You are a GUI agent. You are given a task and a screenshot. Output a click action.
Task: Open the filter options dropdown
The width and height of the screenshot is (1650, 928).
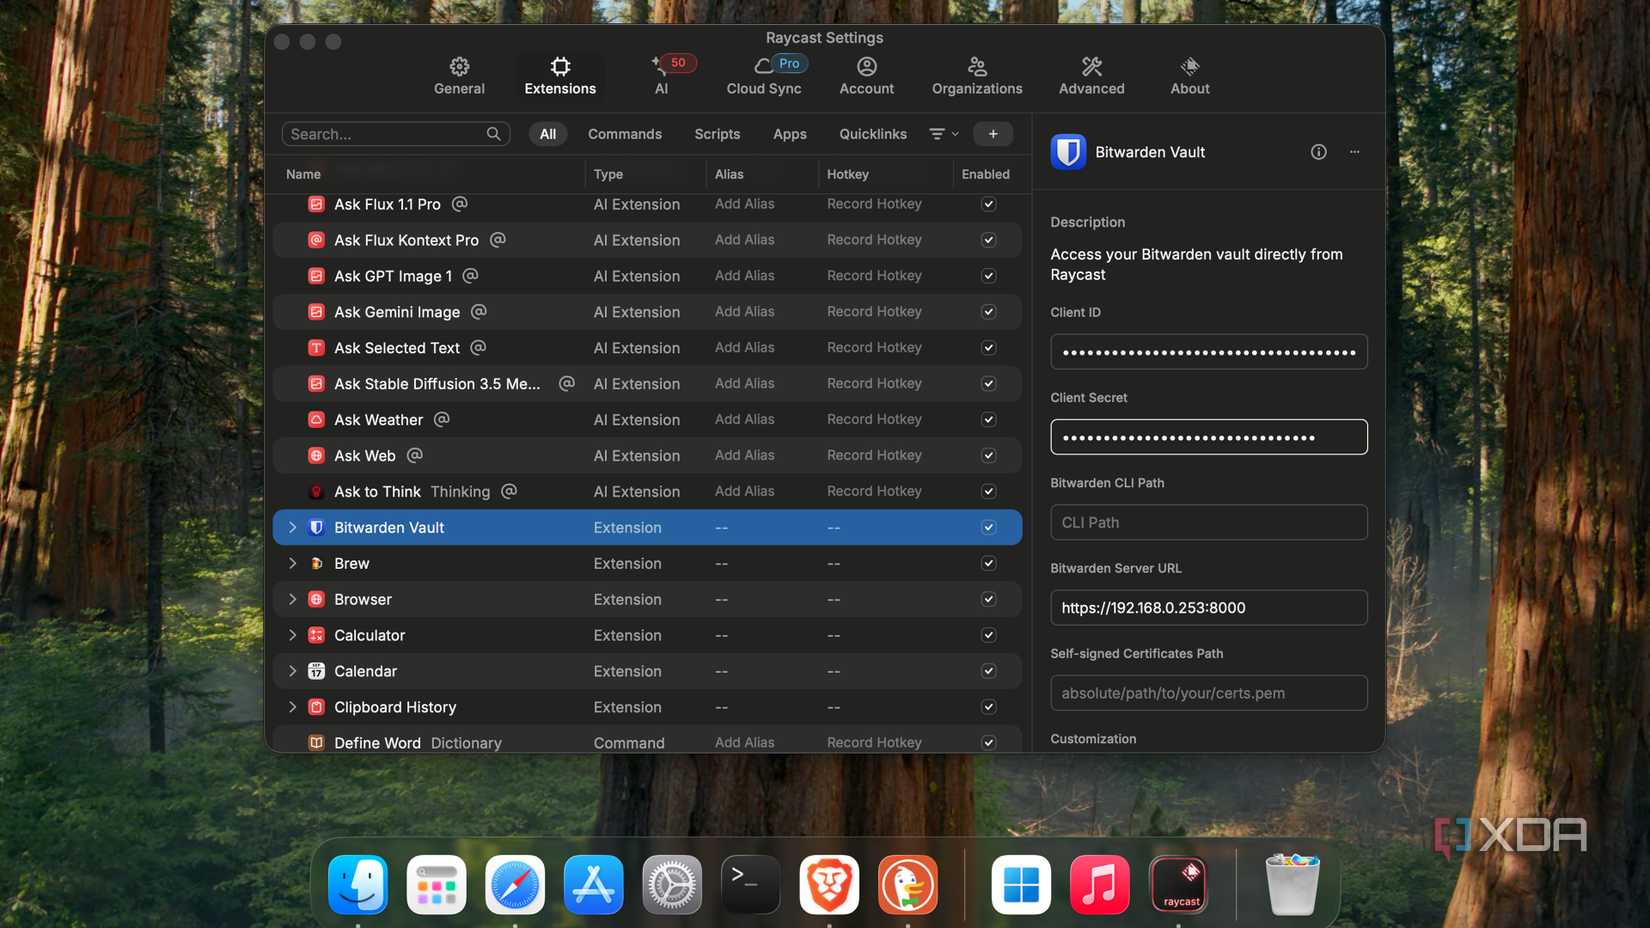(943, 134)
